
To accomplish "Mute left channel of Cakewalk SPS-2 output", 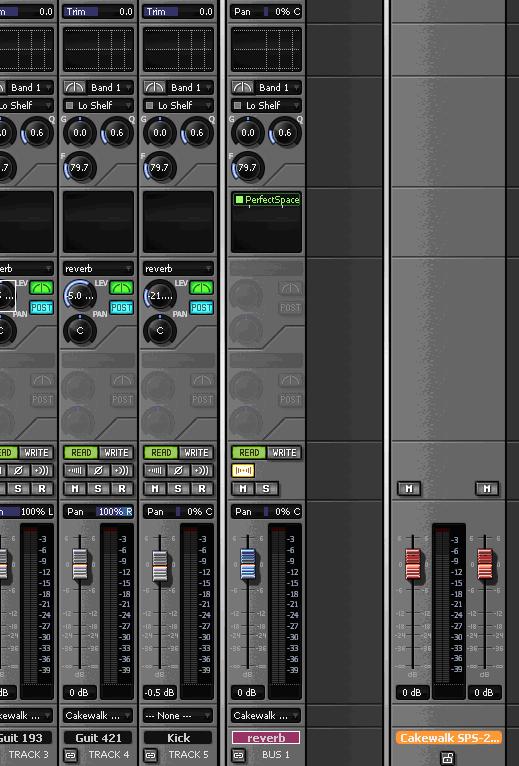I will tap(409, 489).
